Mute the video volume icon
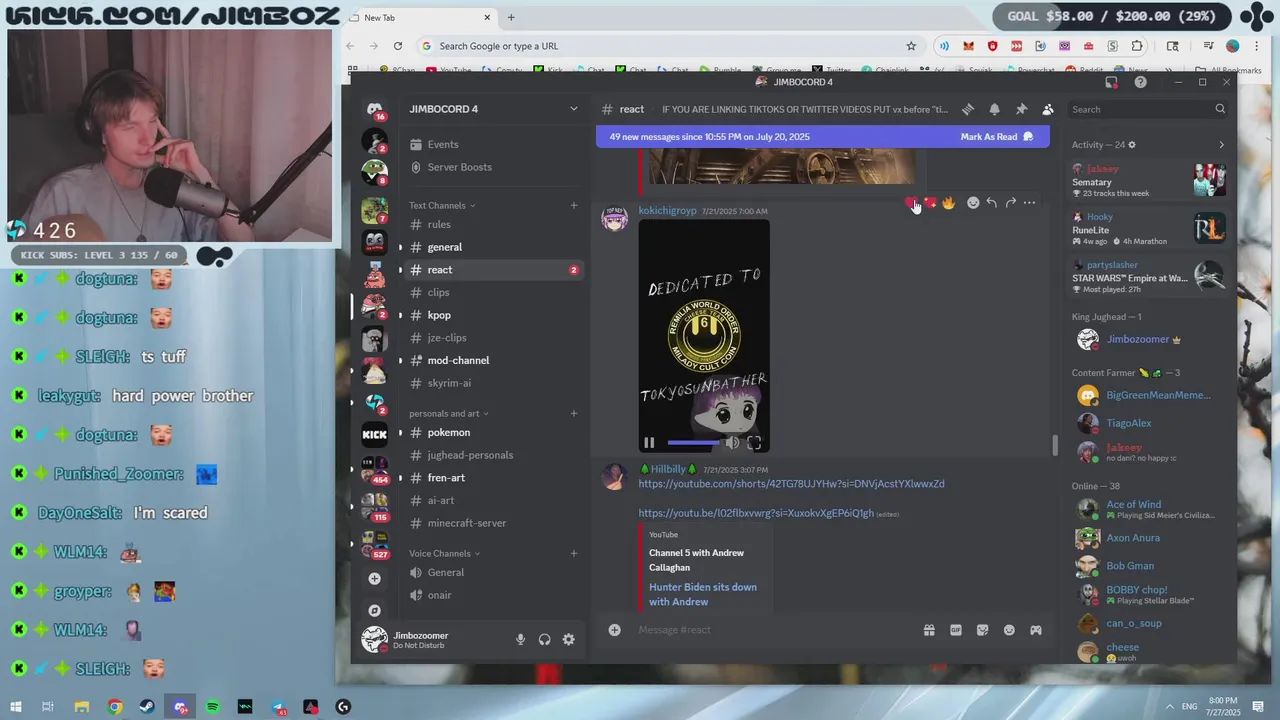Image resolution: width=1280 pixels, height=720 pixels. pos(732,442)
